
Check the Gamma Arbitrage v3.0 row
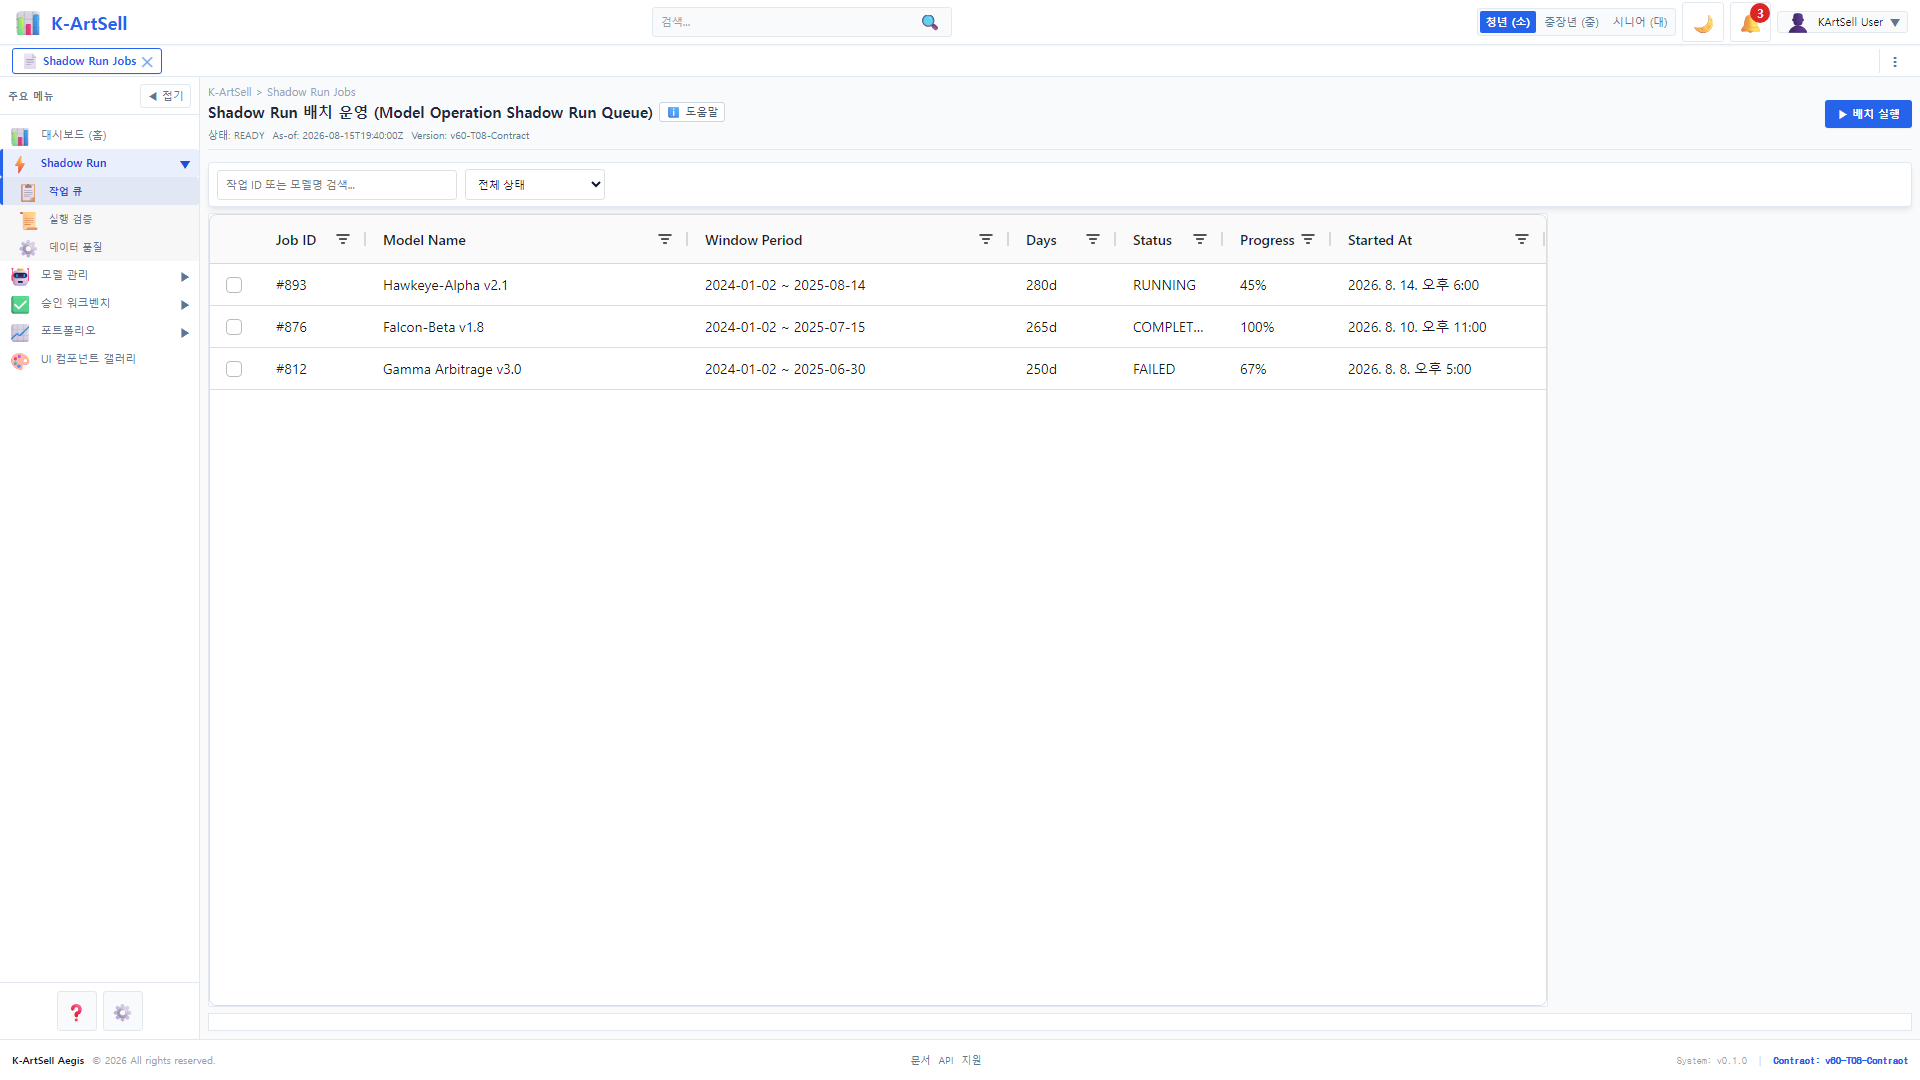pos(234,369)
